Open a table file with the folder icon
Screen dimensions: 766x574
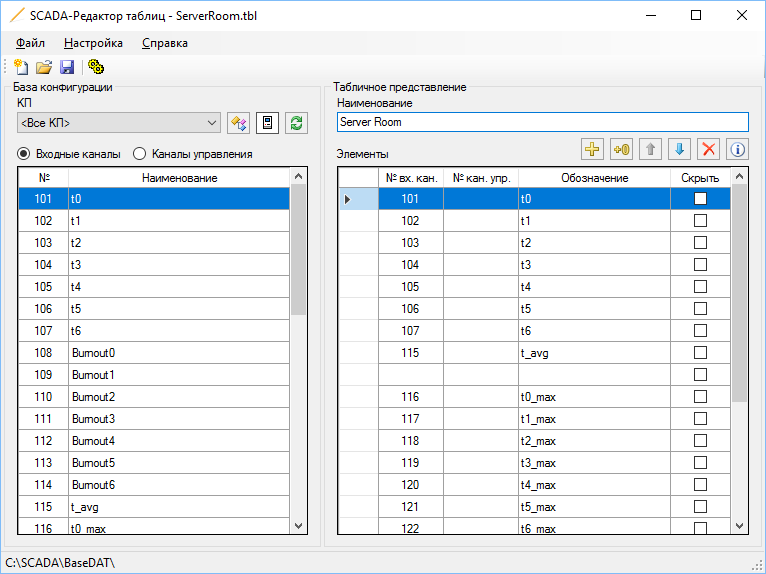click(x=44, y=67)
